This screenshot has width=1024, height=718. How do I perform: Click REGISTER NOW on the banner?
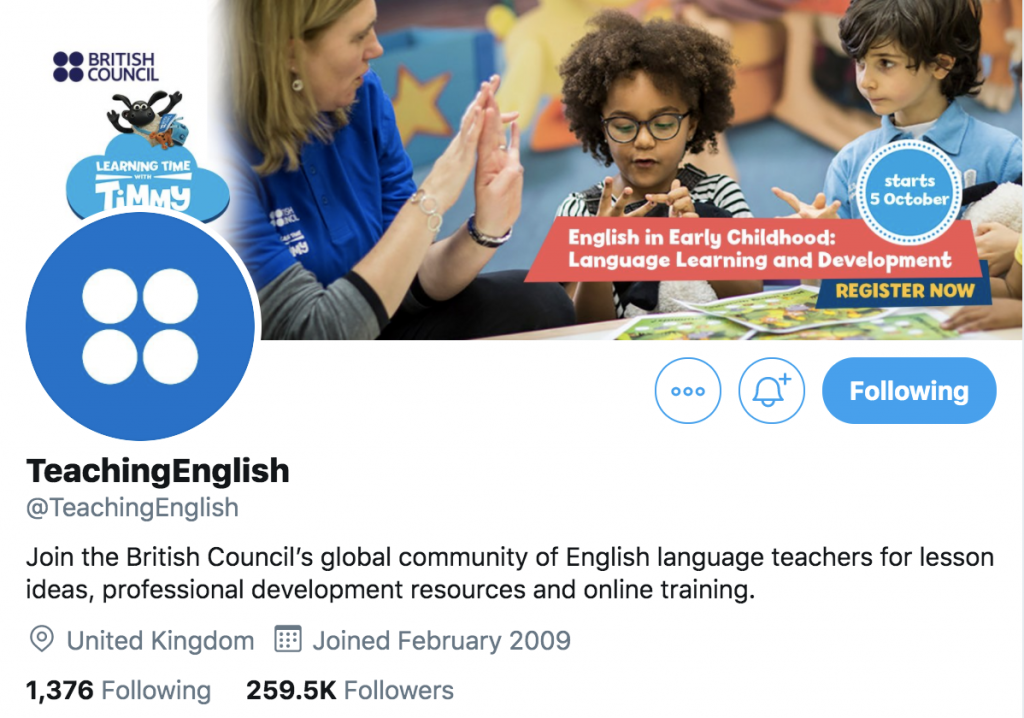pyautogui.click(x=904, y=291)
